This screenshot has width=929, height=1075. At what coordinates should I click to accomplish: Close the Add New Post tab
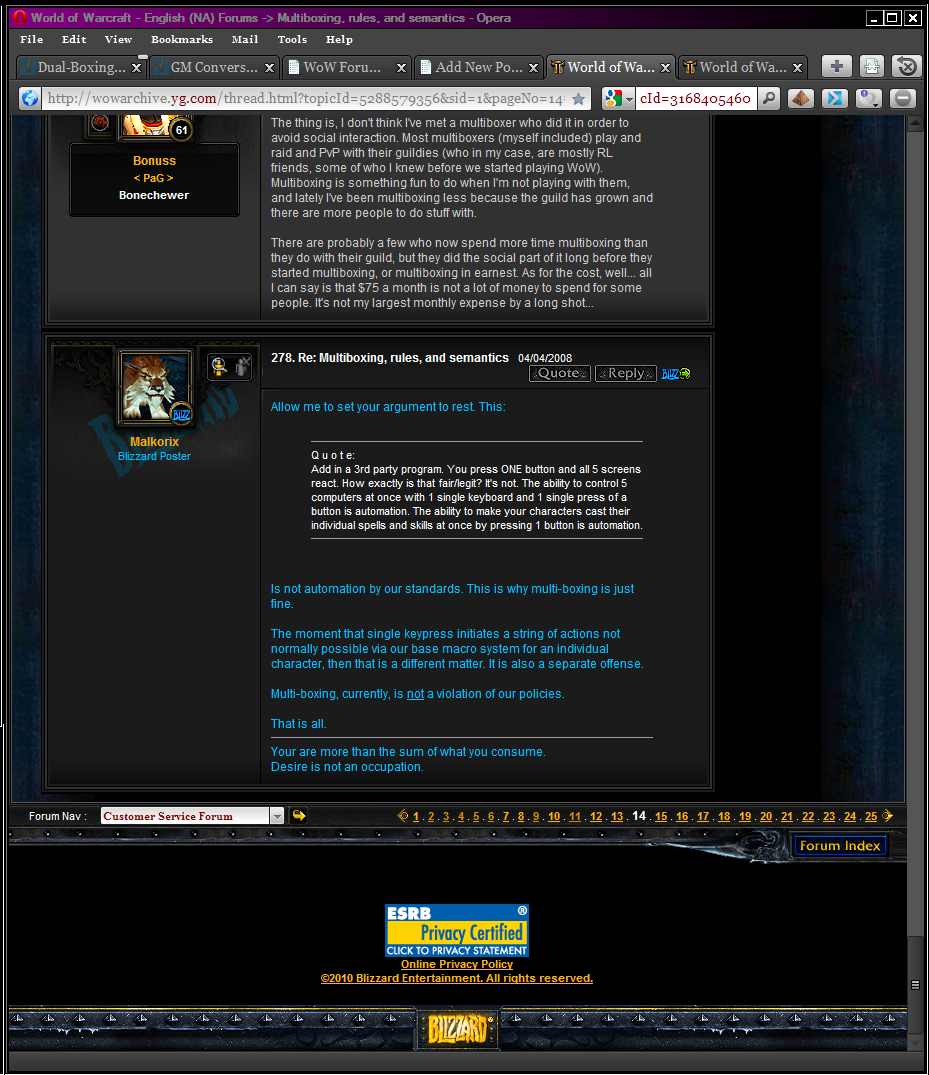coord(533,68)
